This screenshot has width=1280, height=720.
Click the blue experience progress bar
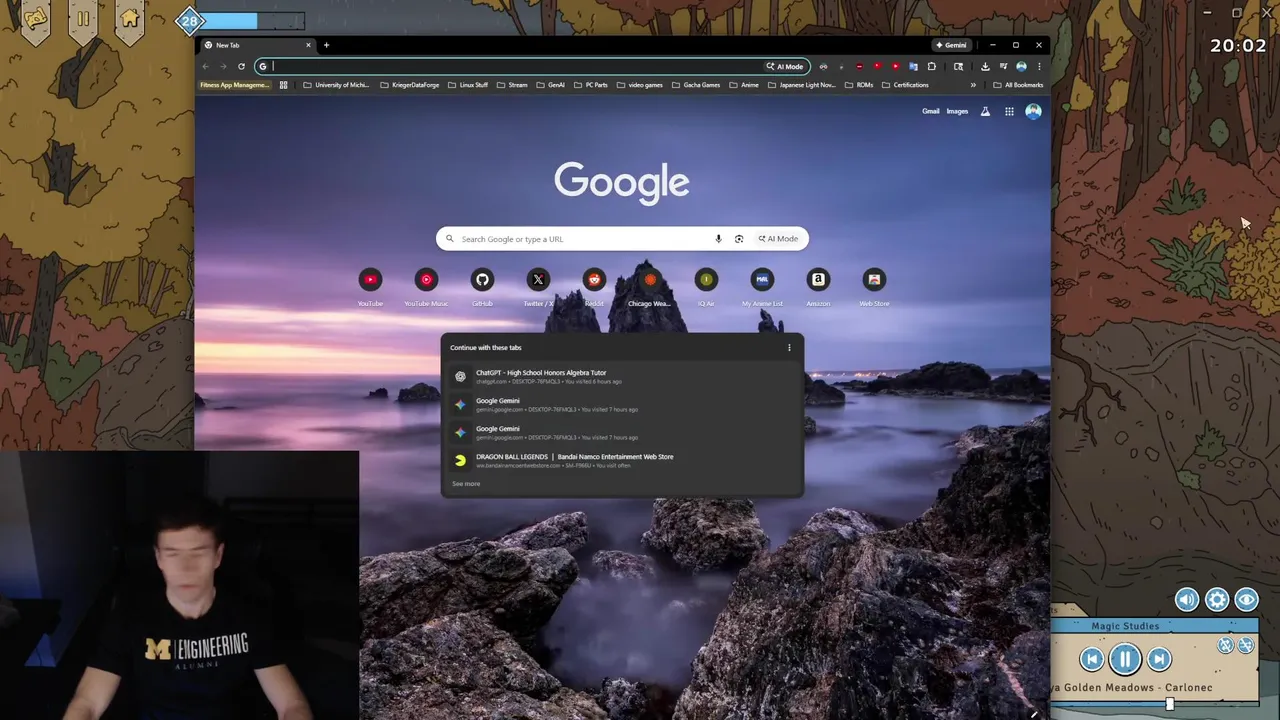(x=254, y=20)
